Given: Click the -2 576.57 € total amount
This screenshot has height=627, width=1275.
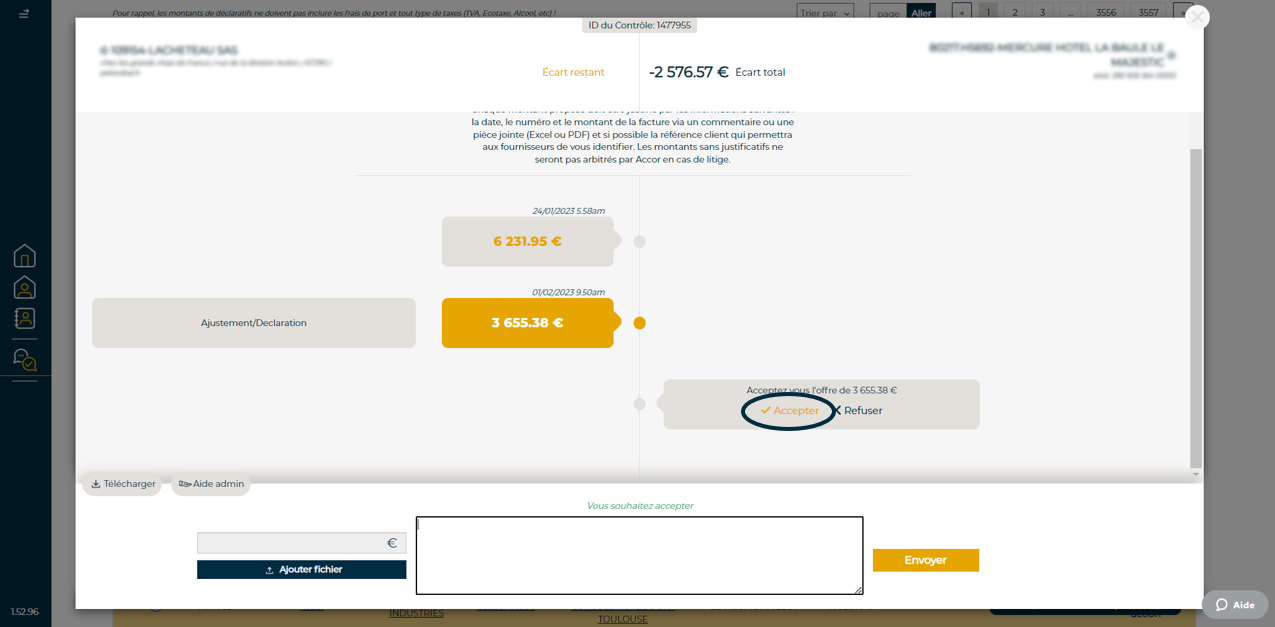Looking at the screenshot, I should [x=689, y=72].
